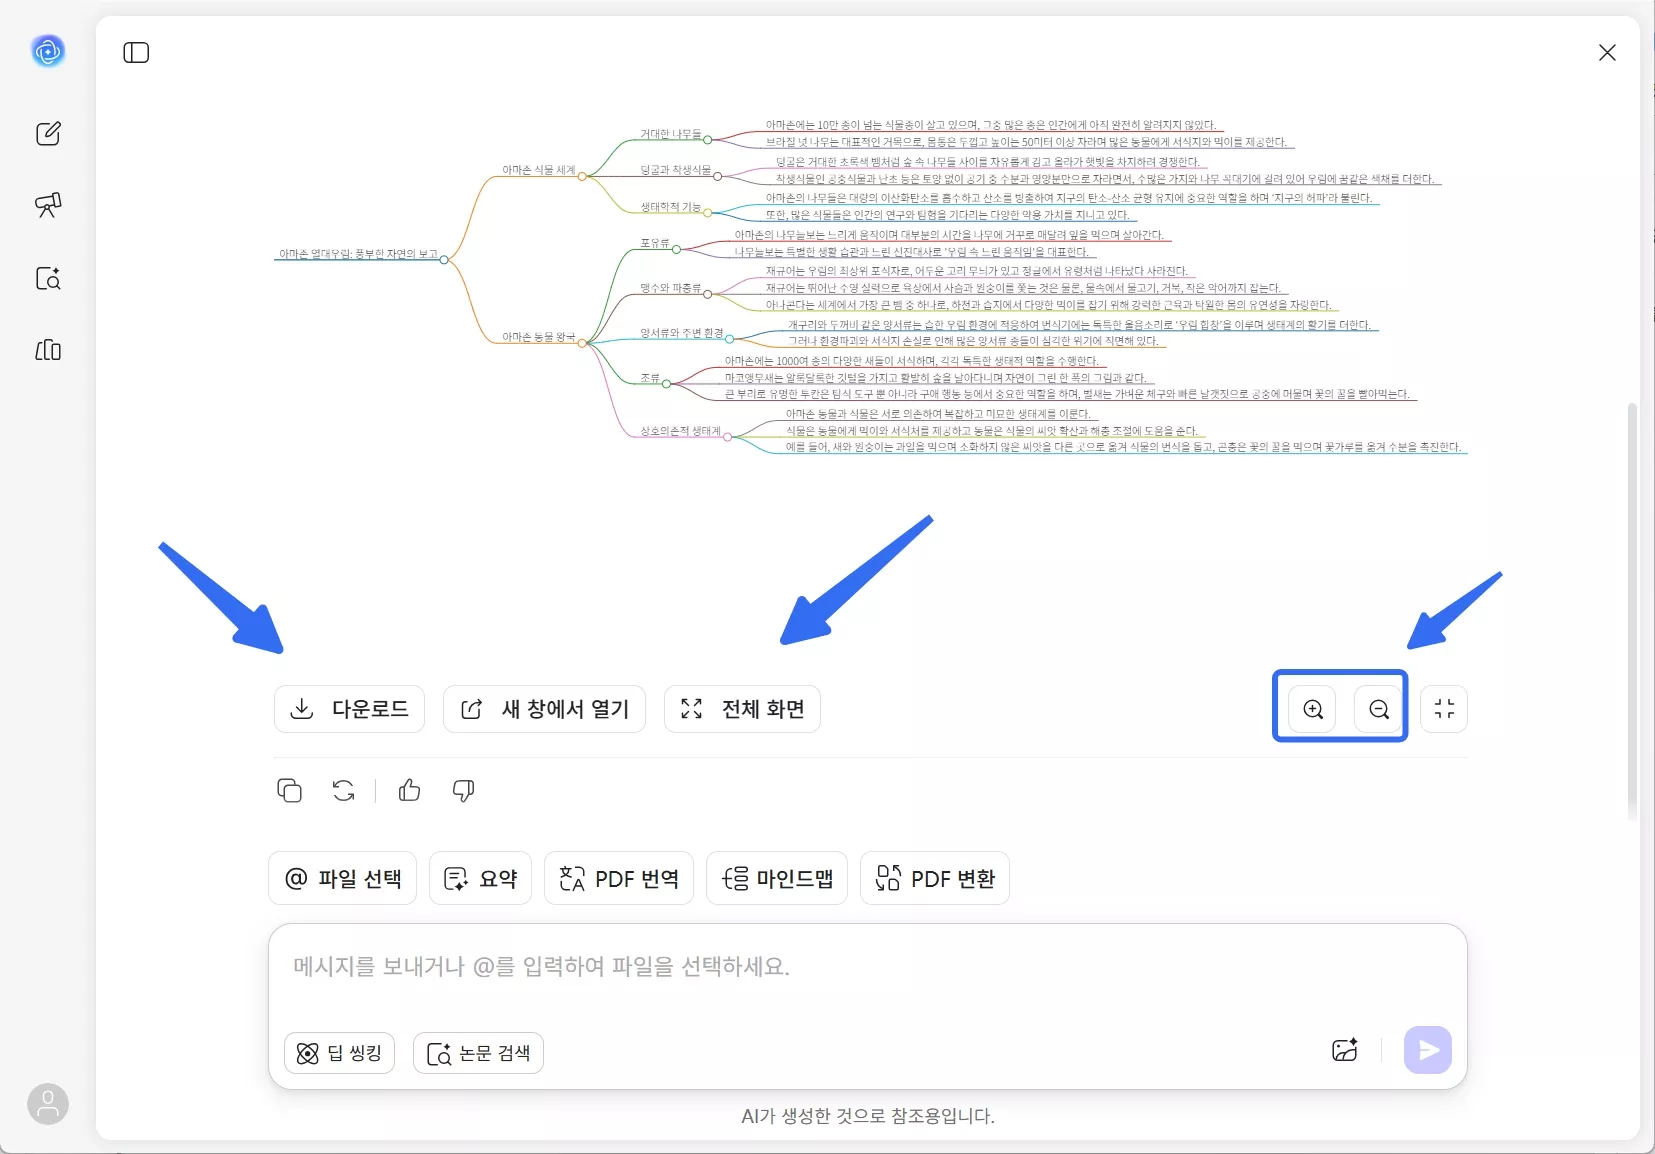
Task: Regenerate the mind map response
Action: [342, 790]
